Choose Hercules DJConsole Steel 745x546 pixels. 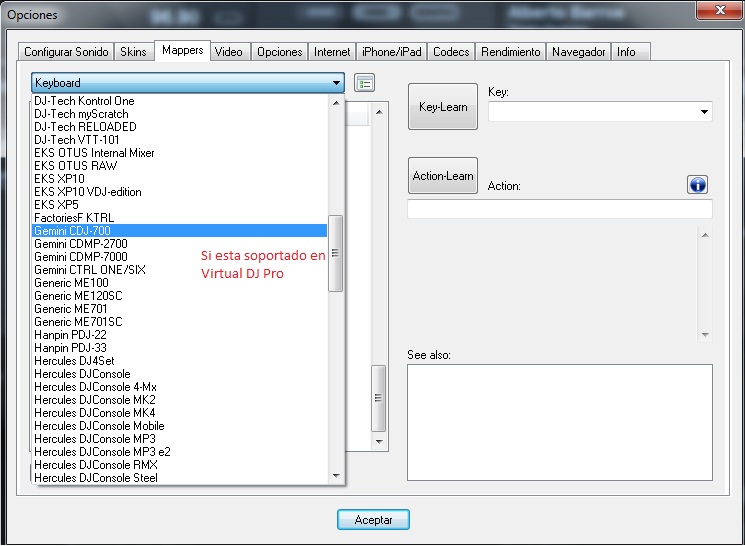pyautogui.click(x=180, y=478)
